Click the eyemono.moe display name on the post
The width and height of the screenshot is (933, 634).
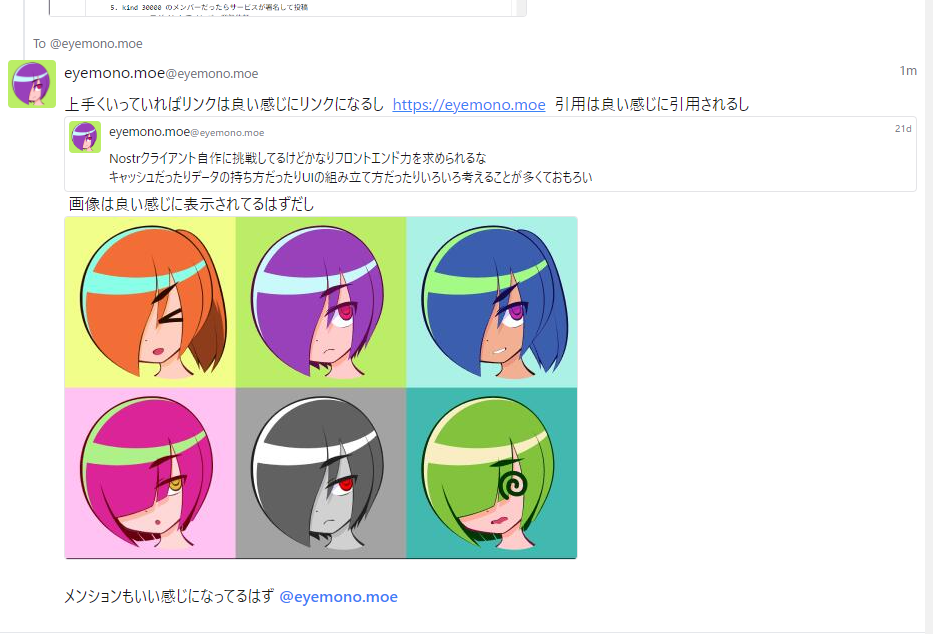coord(114,73)
